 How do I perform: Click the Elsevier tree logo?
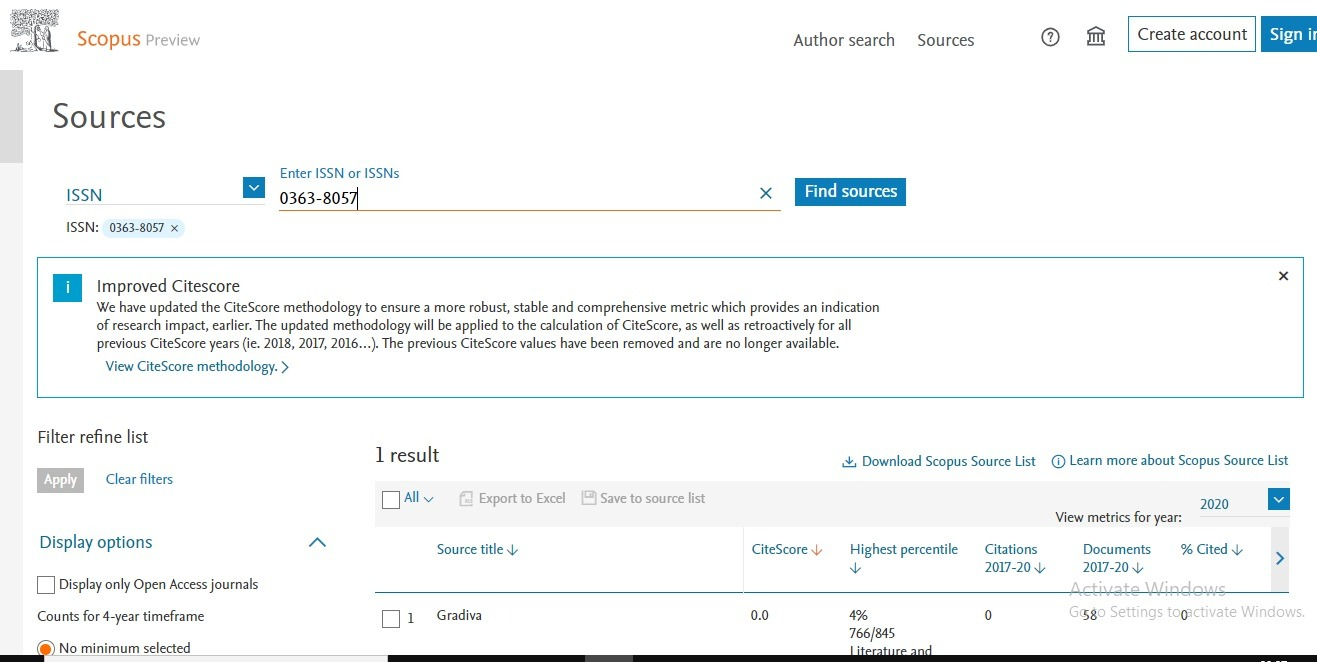35,31
